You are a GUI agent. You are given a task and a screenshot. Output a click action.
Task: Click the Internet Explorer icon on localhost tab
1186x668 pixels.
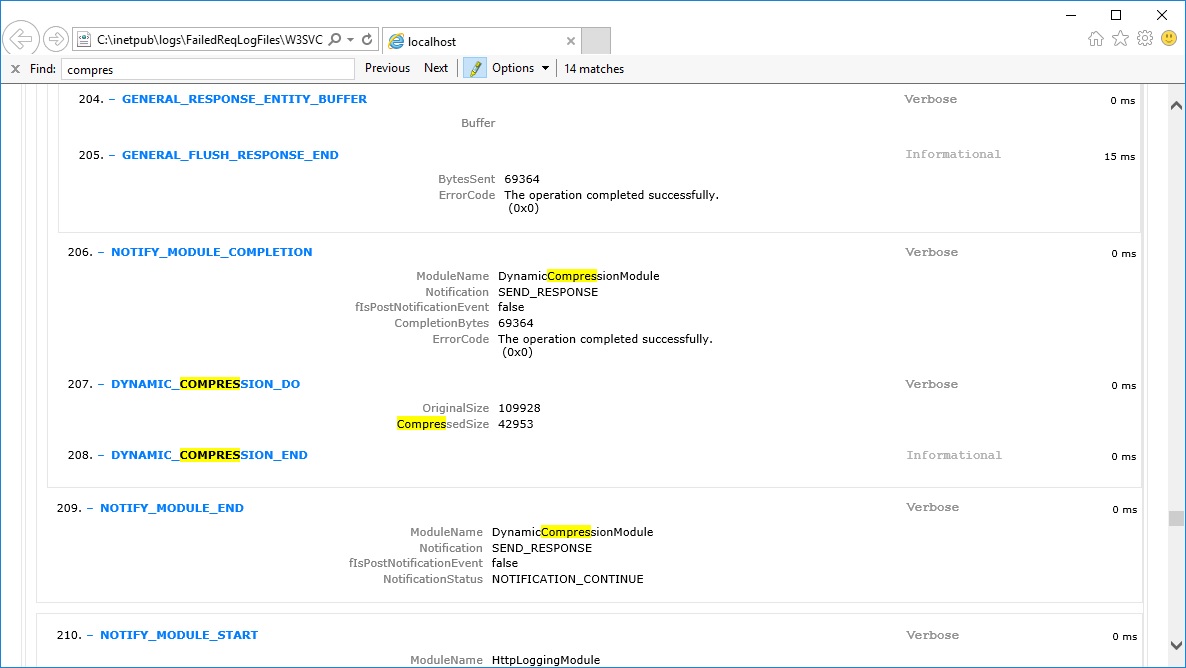click(396, 42)
